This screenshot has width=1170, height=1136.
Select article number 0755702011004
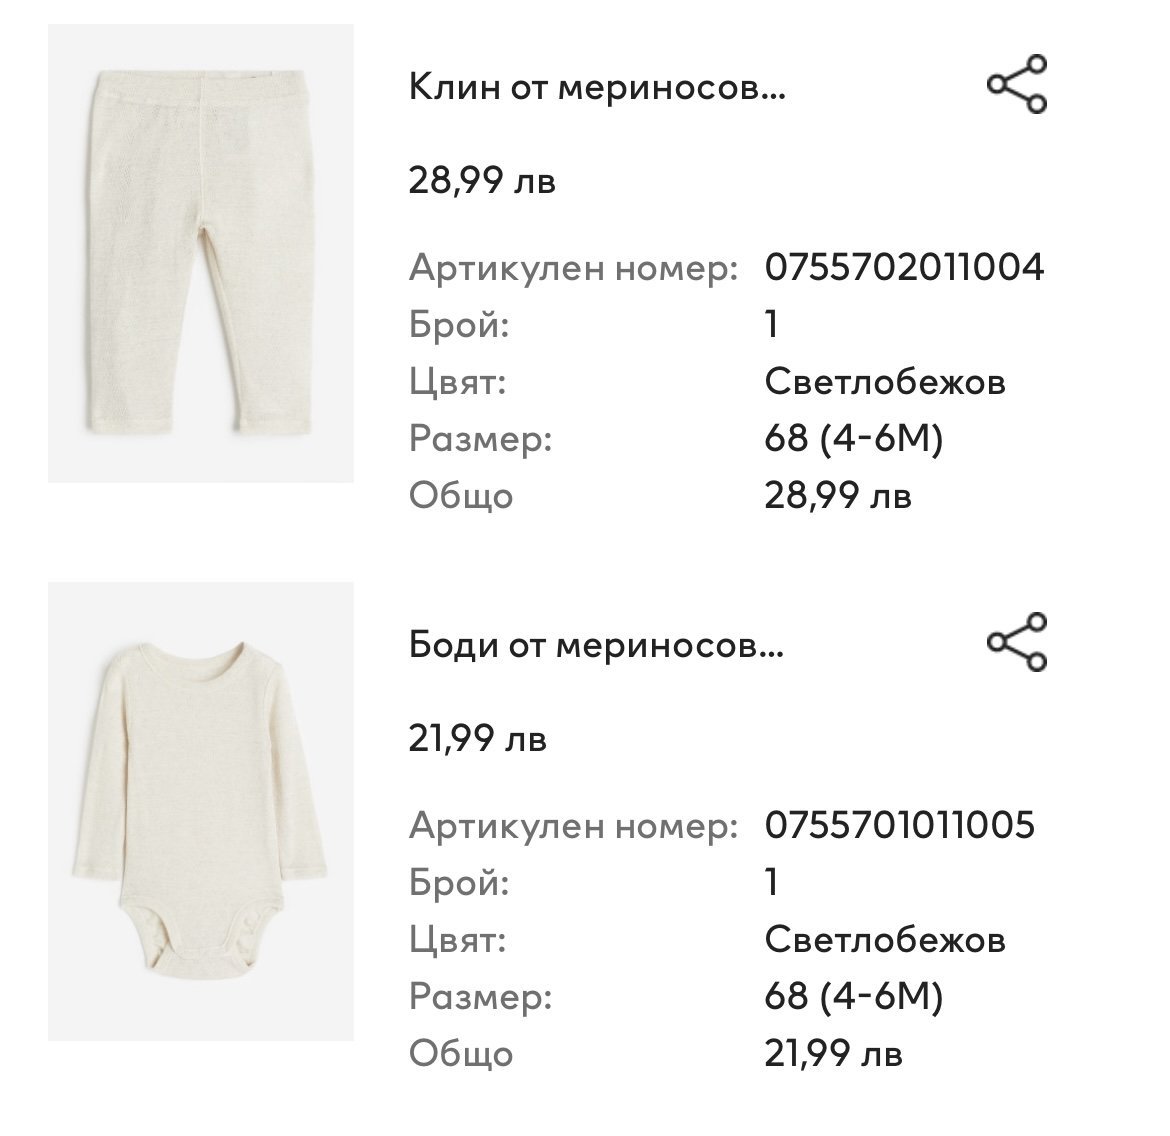(x=904, y=268)
